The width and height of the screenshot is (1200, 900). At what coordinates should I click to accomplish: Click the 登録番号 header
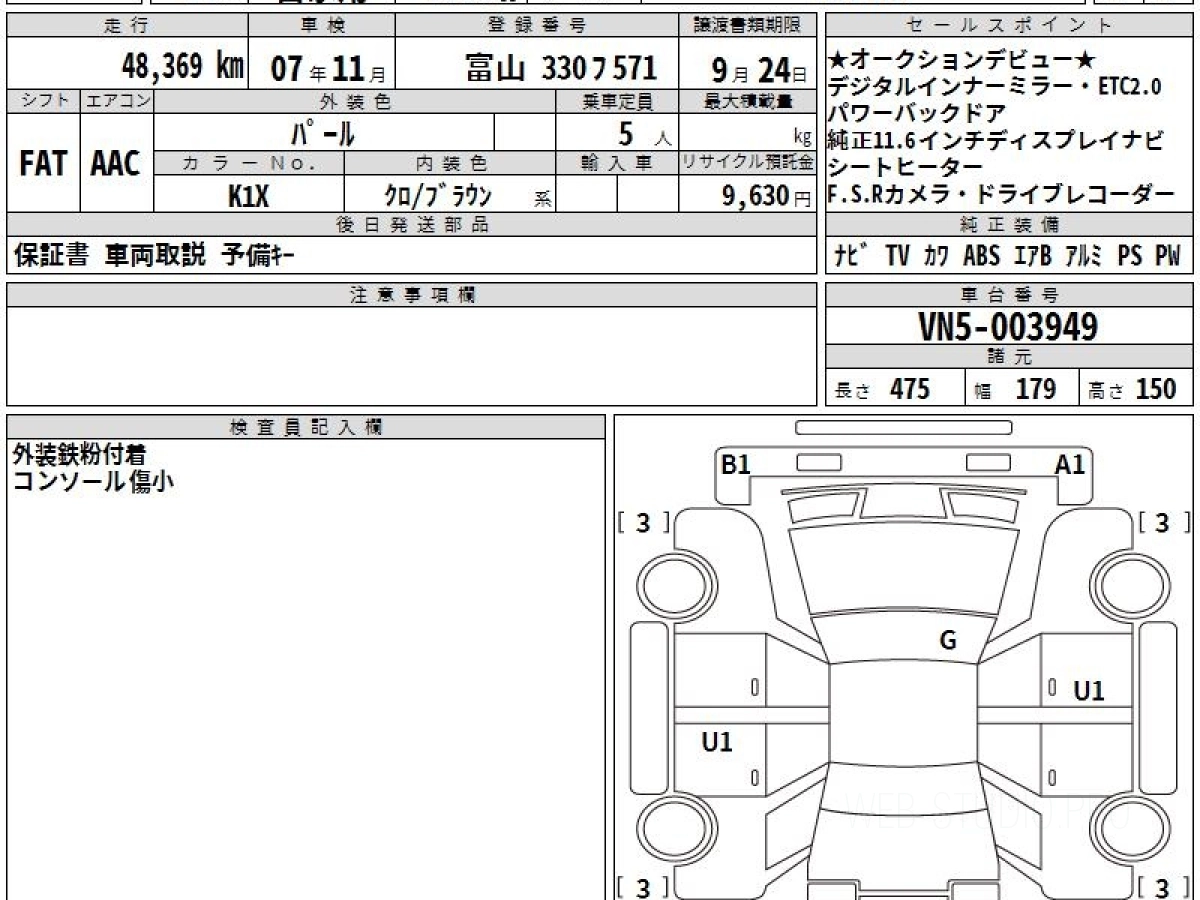[537, 26]
